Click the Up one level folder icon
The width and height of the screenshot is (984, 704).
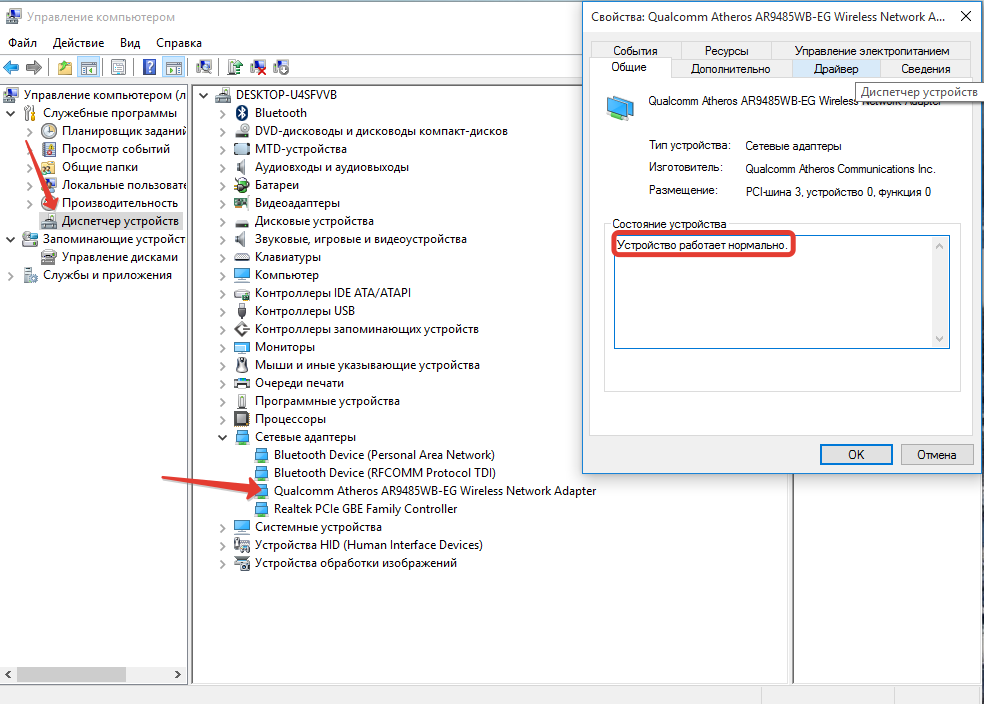(65, 68)
